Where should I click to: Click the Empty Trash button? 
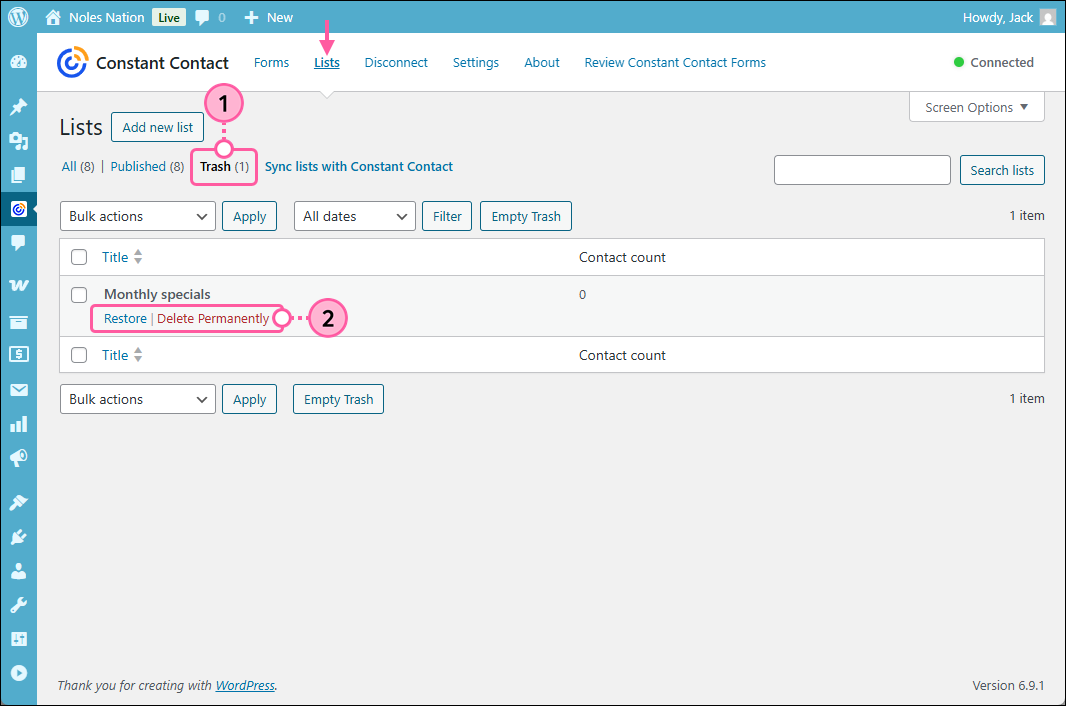pos(525,215)
